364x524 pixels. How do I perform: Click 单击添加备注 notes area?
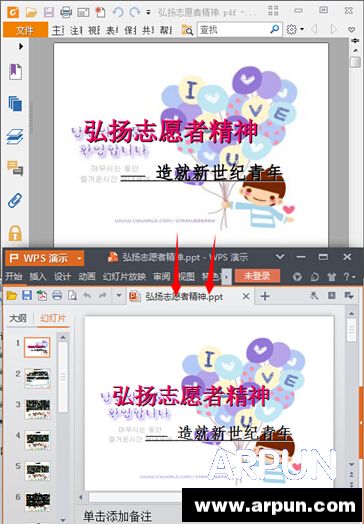pyautogui.click(x=118, y=516)
